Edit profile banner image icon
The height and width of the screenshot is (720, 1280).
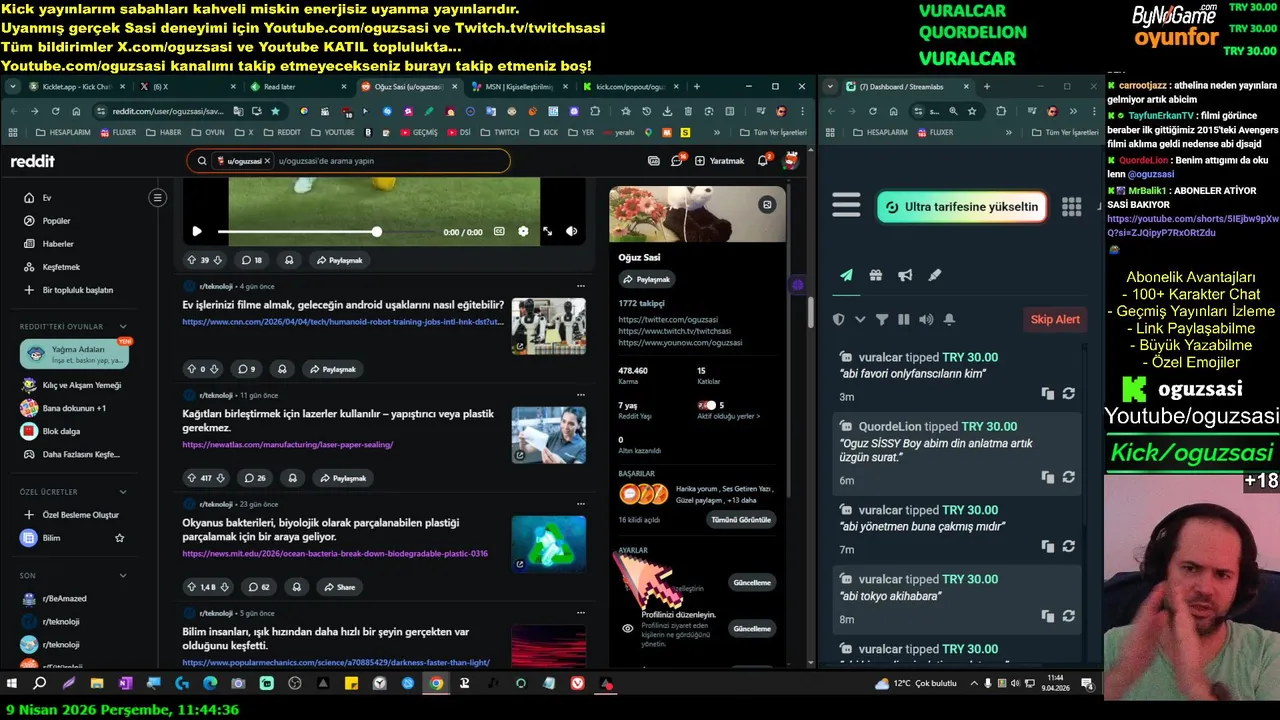pos(767,204)
